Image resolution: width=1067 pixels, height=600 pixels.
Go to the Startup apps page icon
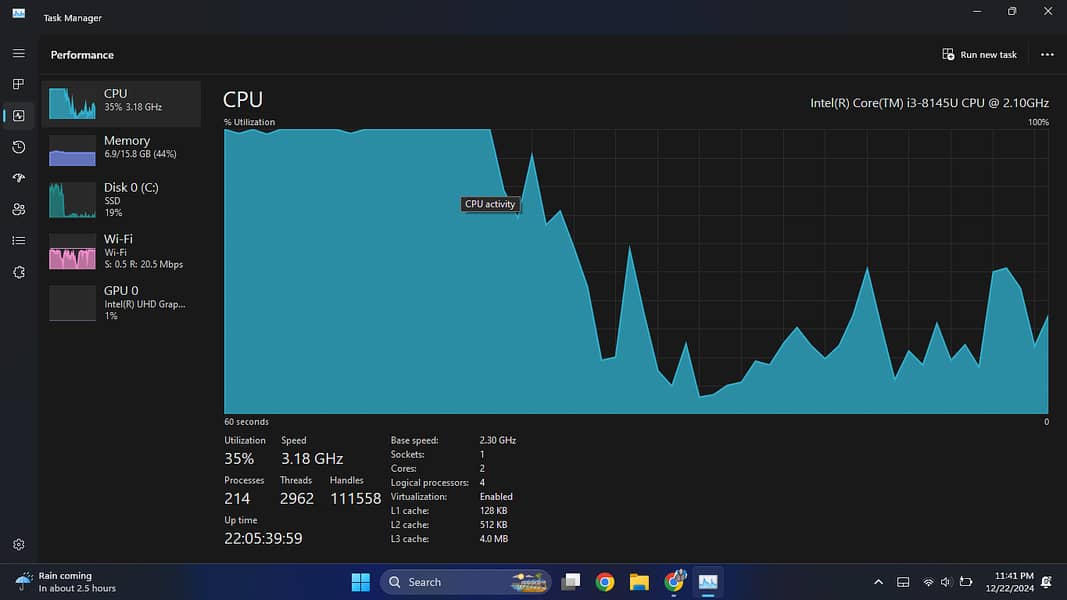click(x=18, y=178)
